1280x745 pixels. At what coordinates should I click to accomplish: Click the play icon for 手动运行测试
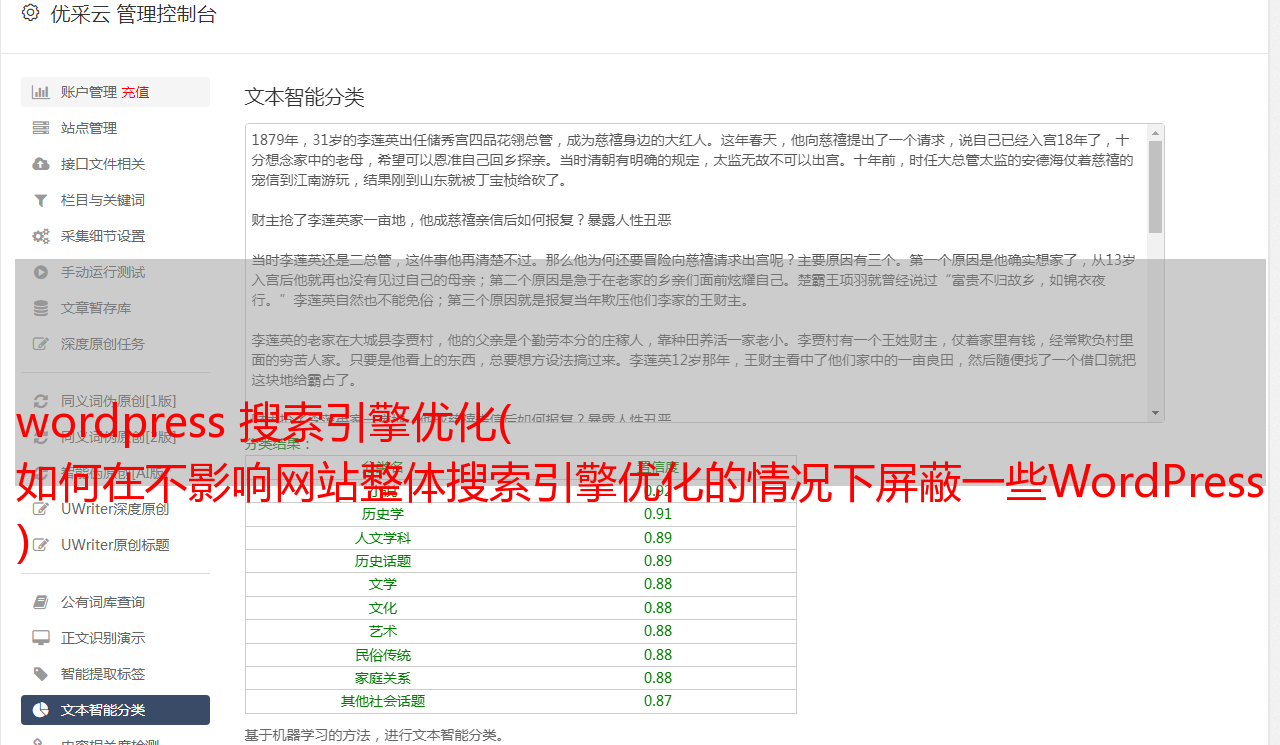41,272
